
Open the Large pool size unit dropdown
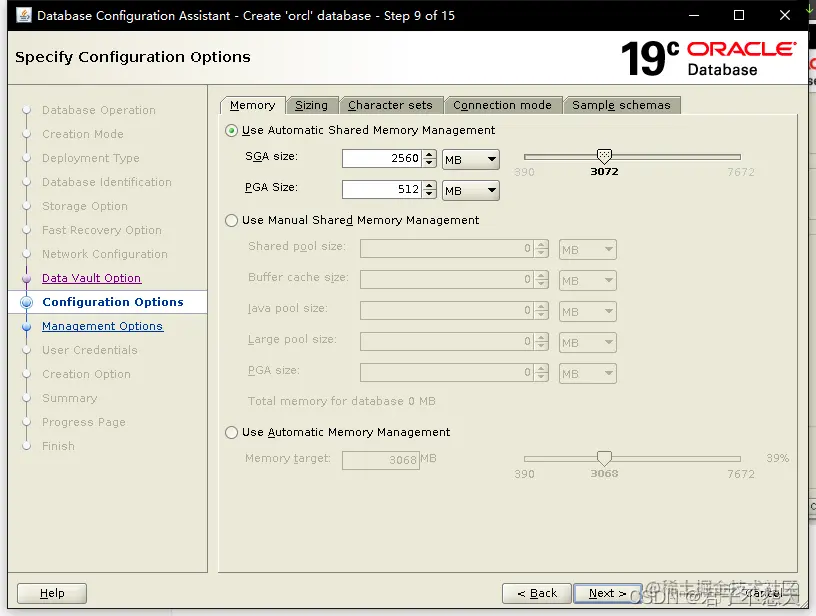click(x=588, y=343)
